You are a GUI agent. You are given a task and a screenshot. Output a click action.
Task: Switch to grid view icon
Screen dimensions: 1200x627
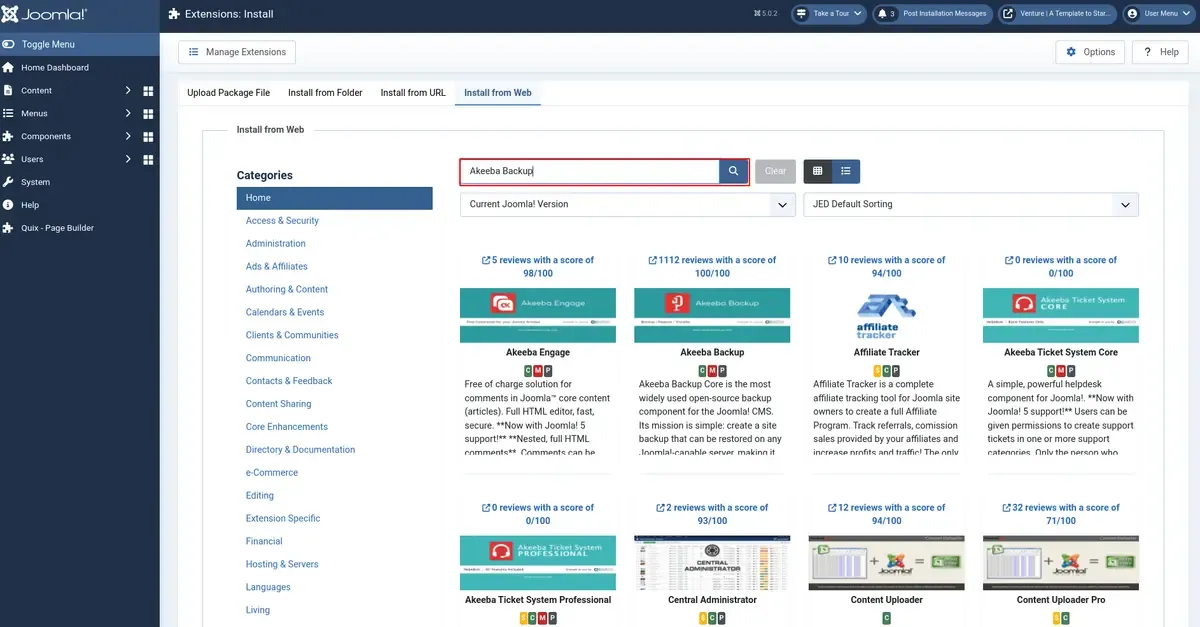[x=817, y=171]
